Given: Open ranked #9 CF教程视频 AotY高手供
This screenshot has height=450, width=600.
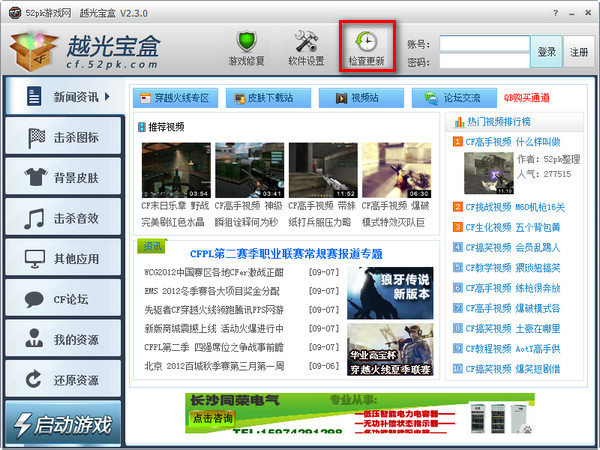Looking at the screenshot, I should tap(513, 349).
